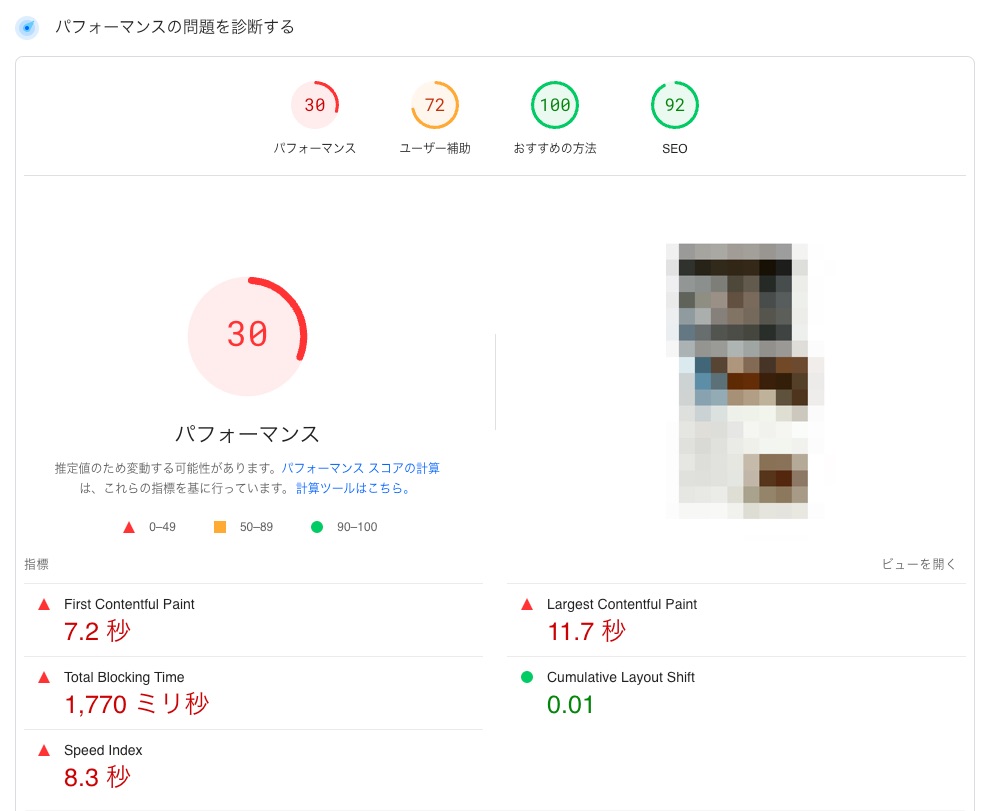The height and width of the screenshot is (811, 986).
Task: Click the green circle 90–100 legend icon
Action: 317,527
